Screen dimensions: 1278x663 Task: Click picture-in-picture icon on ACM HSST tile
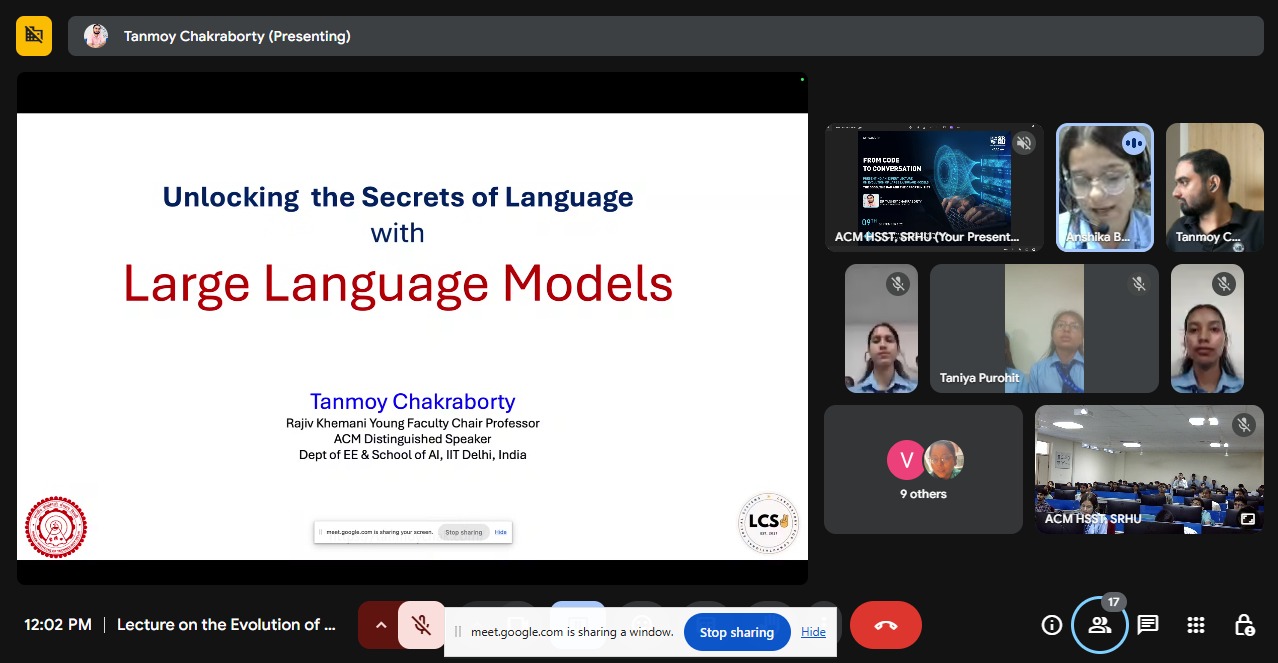coord(1247,519)
